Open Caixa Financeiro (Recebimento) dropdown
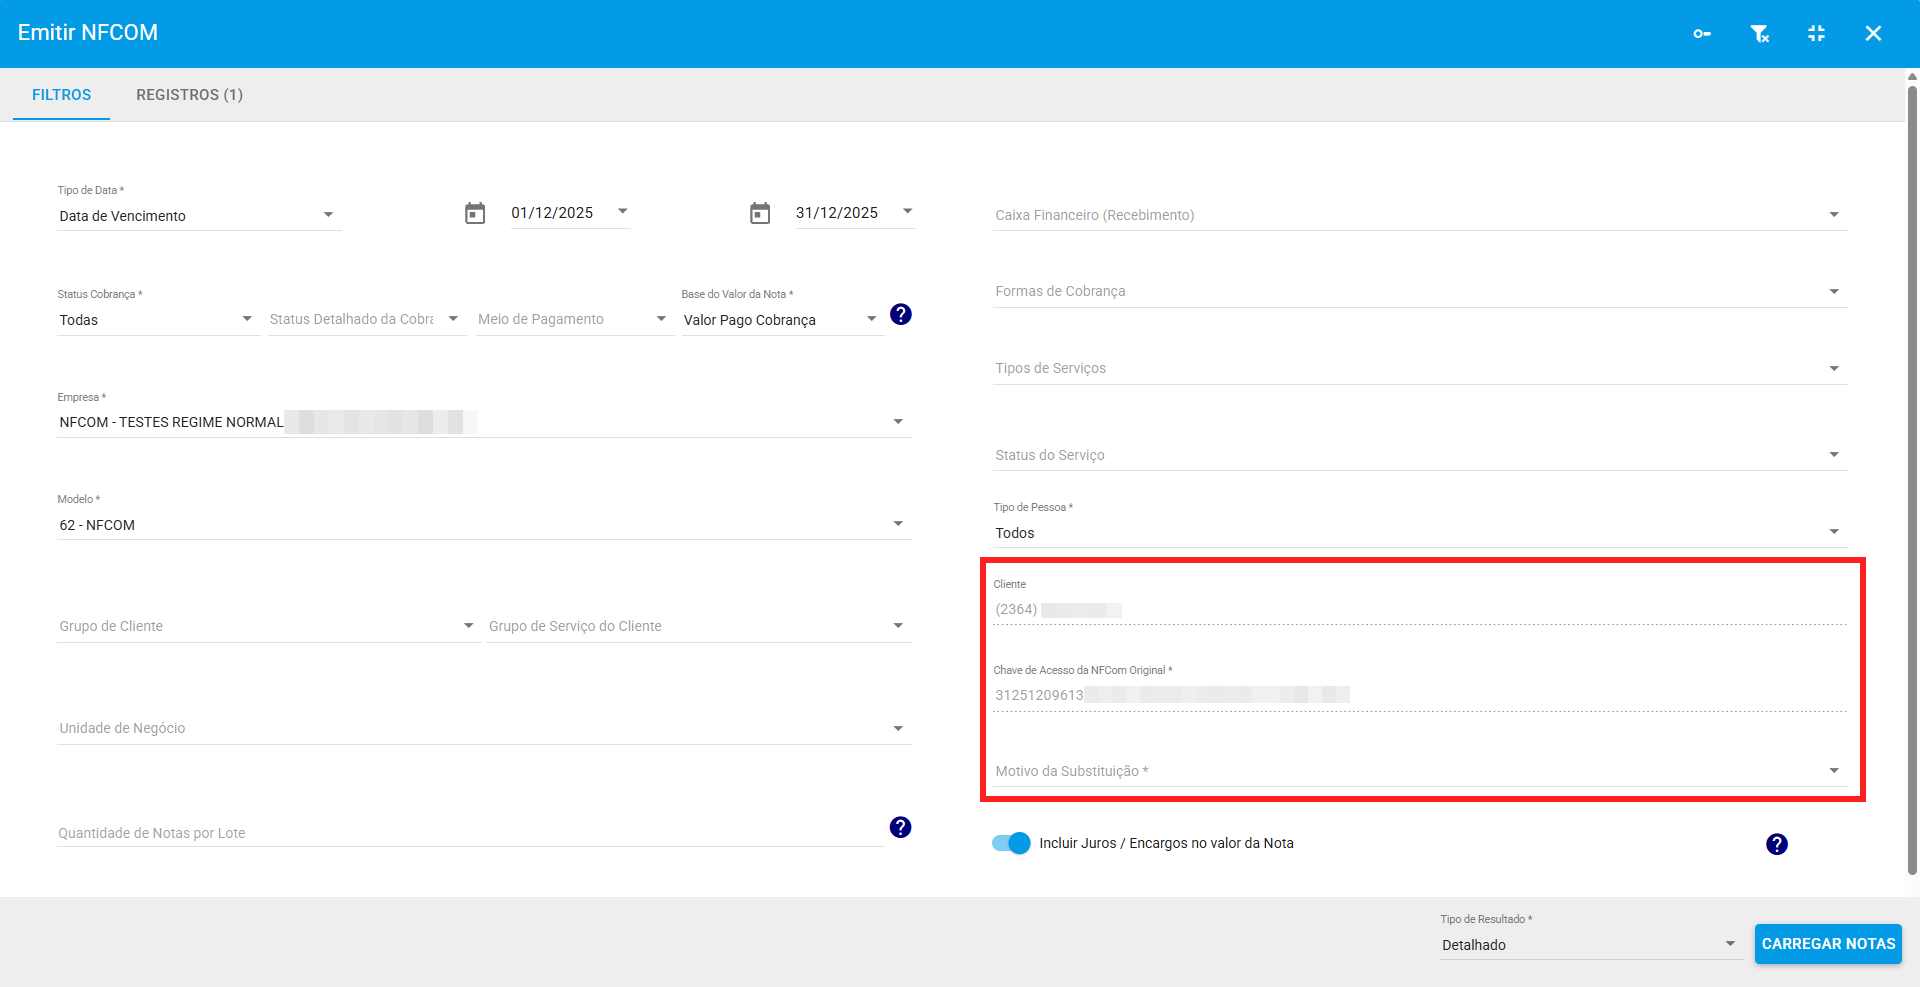1920x987 pixels. click(1420, 215)
